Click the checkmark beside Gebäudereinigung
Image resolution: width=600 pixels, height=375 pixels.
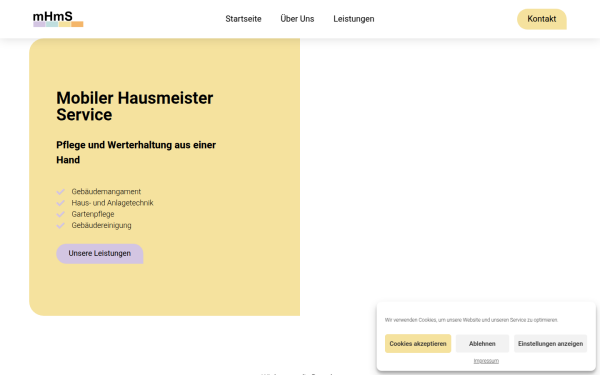point(60,225)
